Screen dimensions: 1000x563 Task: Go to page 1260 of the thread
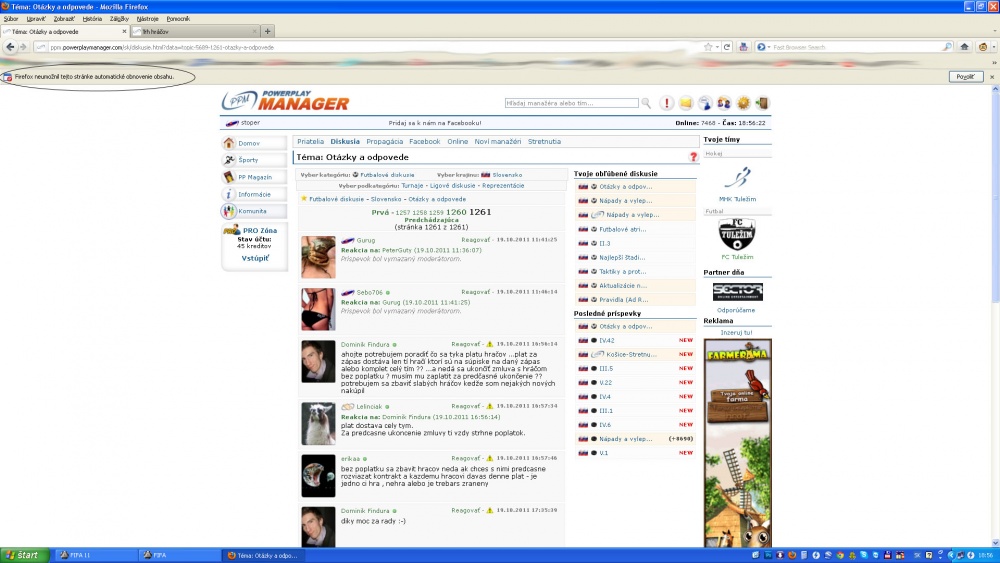(x=456, y=212)
